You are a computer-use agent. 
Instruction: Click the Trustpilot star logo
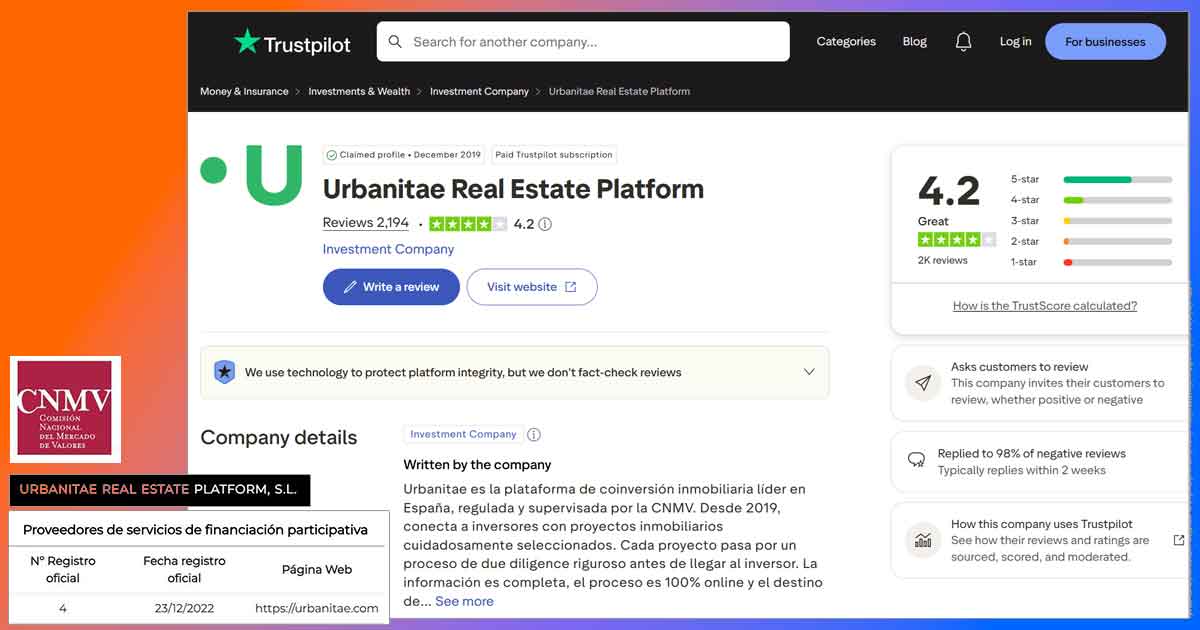click(246, 41)
